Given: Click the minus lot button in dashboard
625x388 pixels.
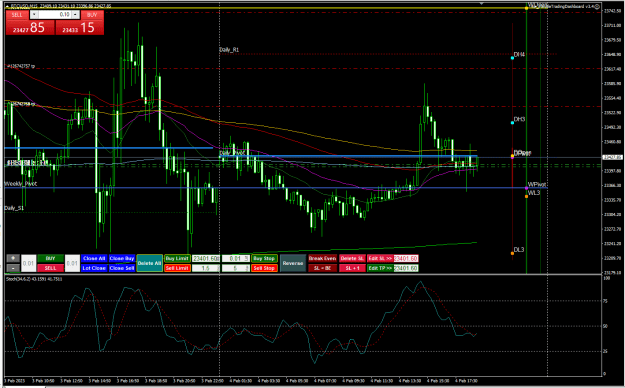Looking at the screenshot, I should point(13,268).
